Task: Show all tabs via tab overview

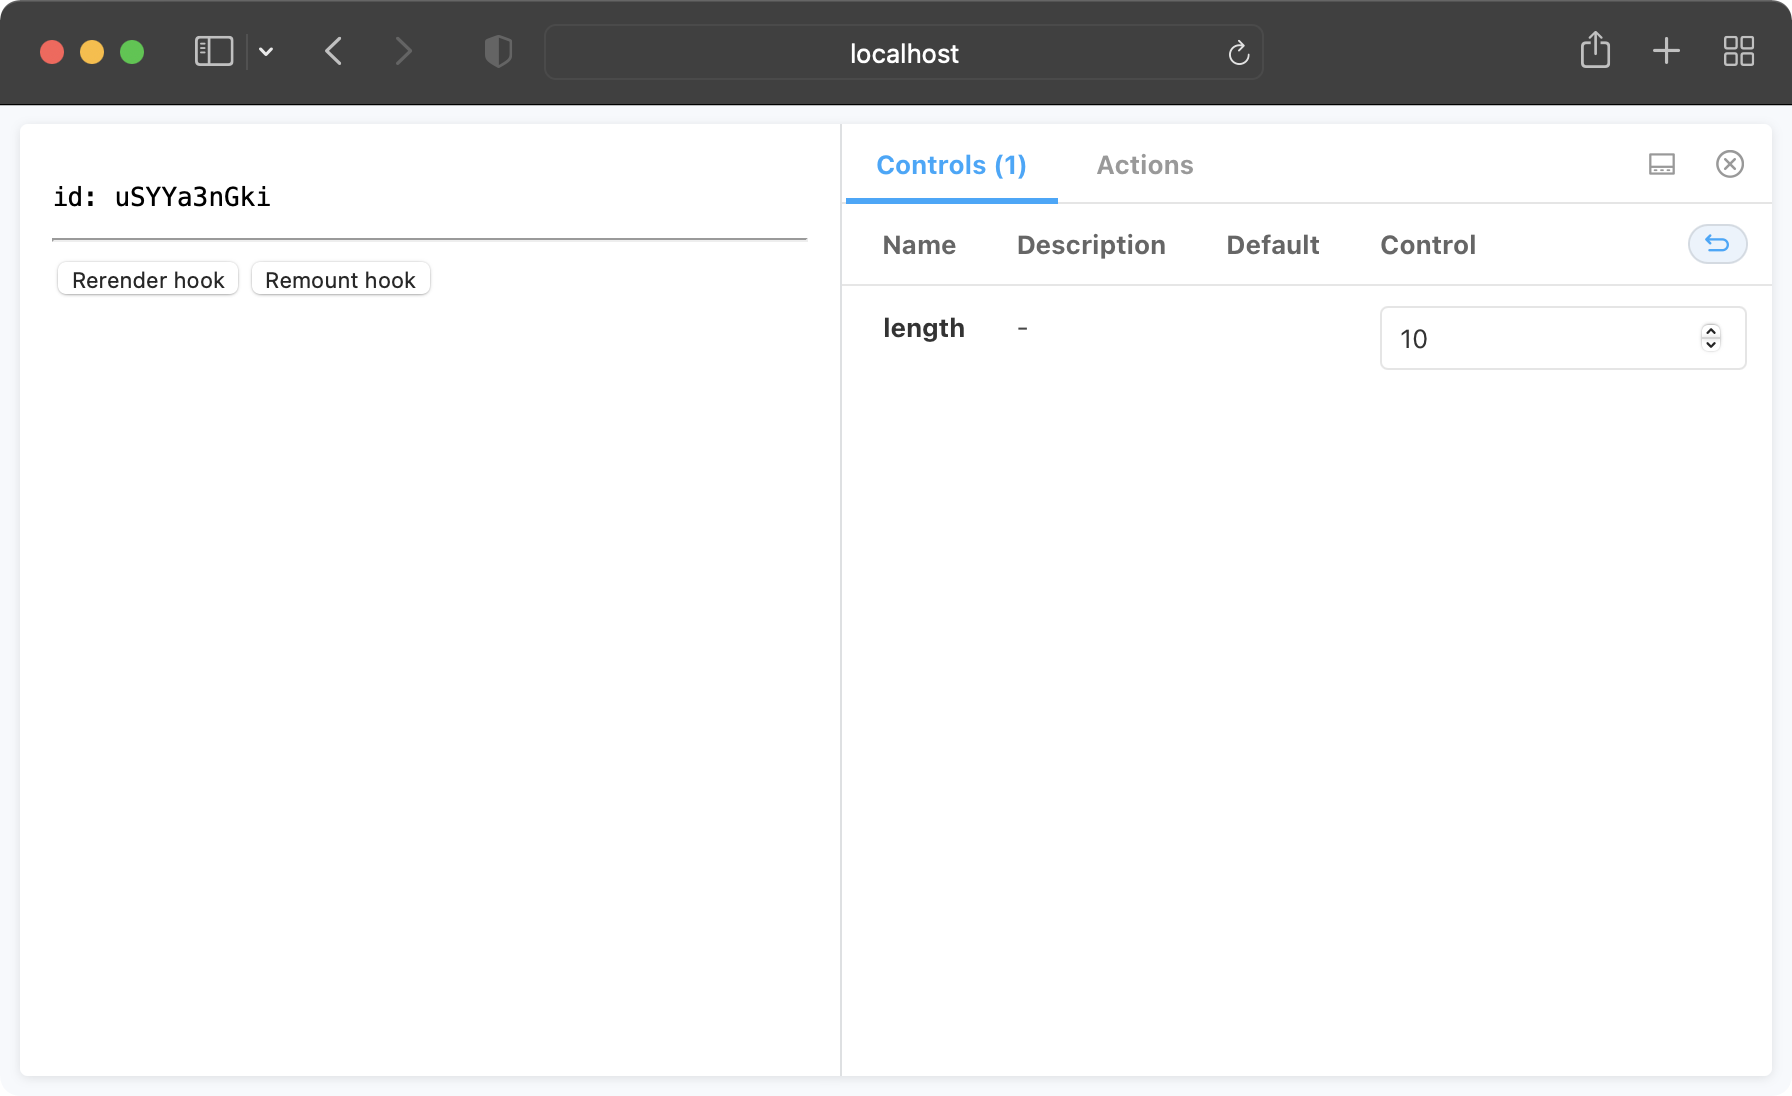Action: 1738,51
